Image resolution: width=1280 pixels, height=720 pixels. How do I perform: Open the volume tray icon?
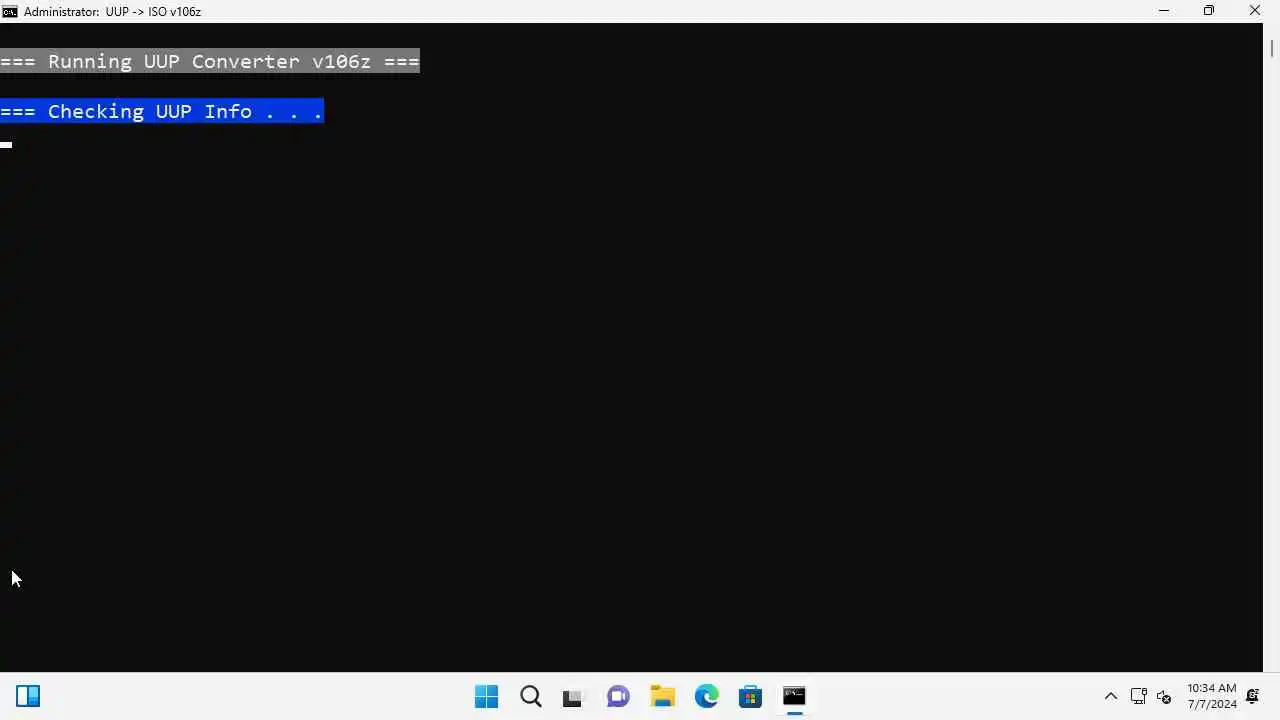click(x=1164, y=697)
